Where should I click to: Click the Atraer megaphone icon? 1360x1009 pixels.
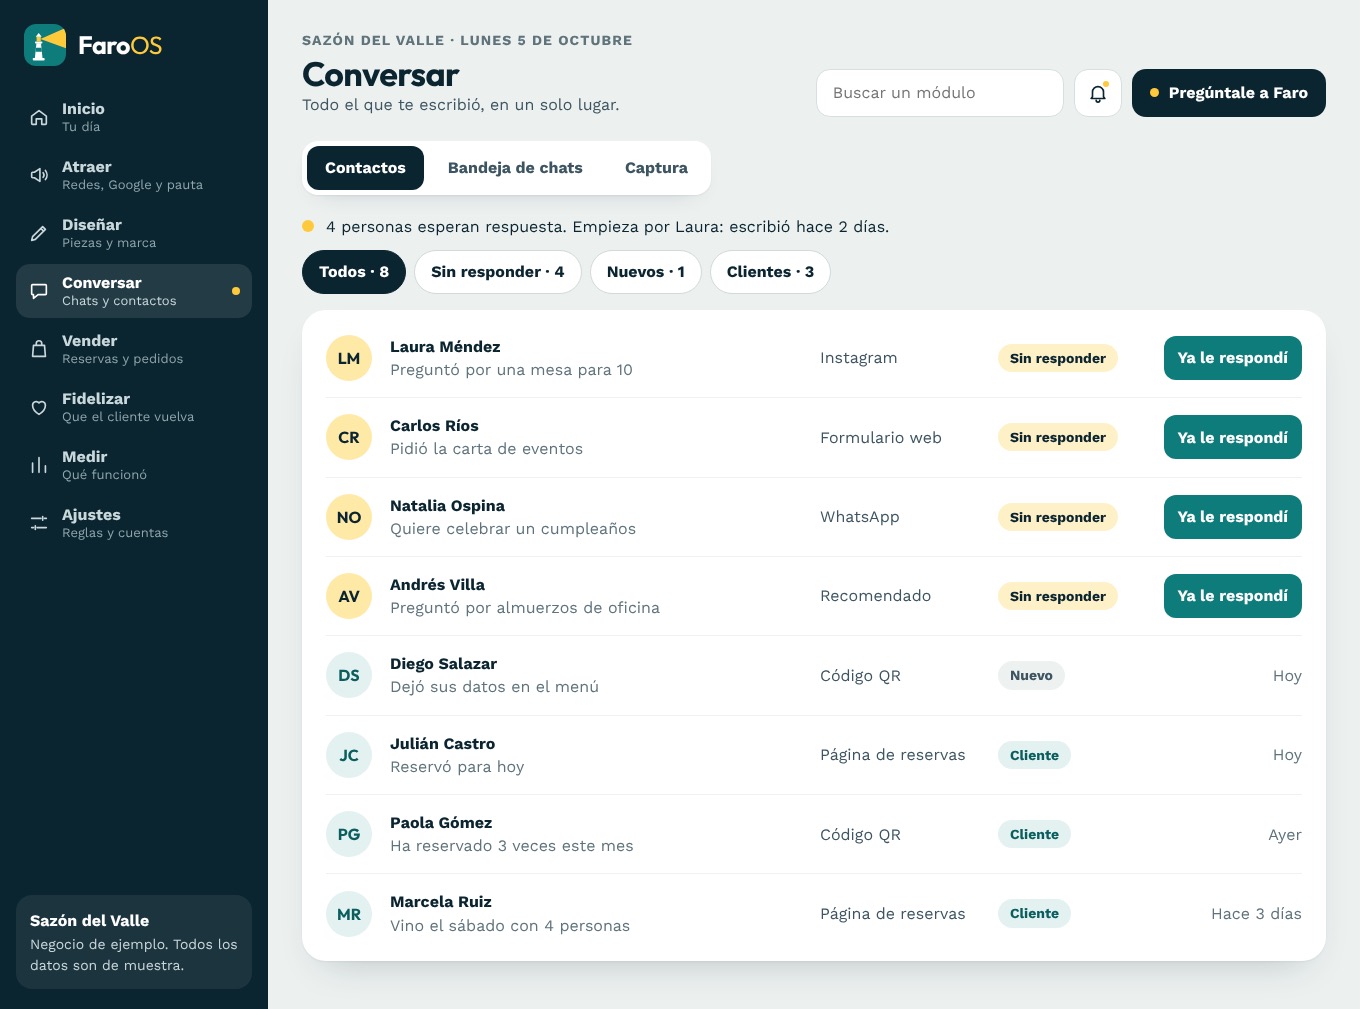tap(39, 175)
